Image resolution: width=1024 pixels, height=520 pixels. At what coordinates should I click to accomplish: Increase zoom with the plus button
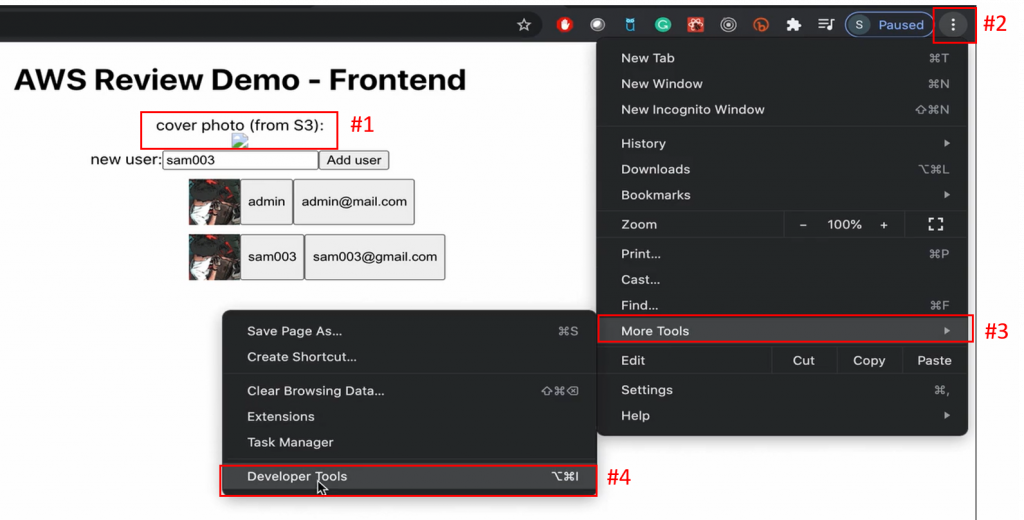(x=884, y=225)
